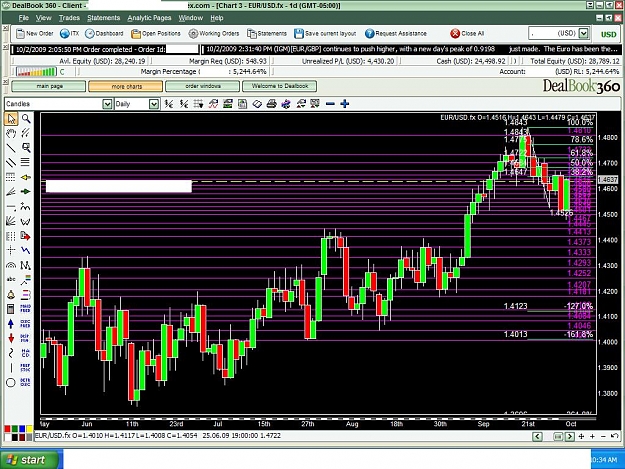Select the vertical line drawing tool
This screenshot has width=625, height=469.
click(11, 367)
